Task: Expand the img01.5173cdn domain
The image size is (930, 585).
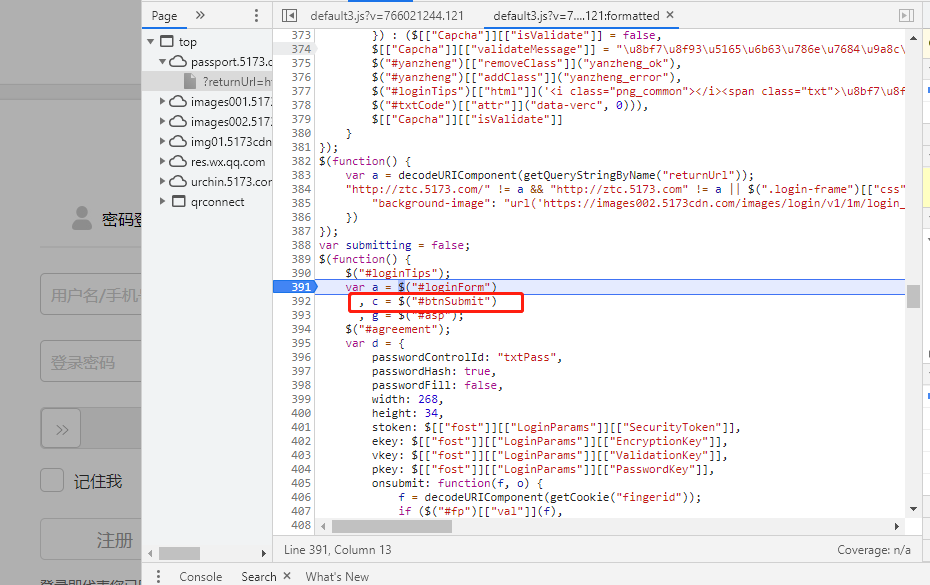Action: [x=163, y=141]
